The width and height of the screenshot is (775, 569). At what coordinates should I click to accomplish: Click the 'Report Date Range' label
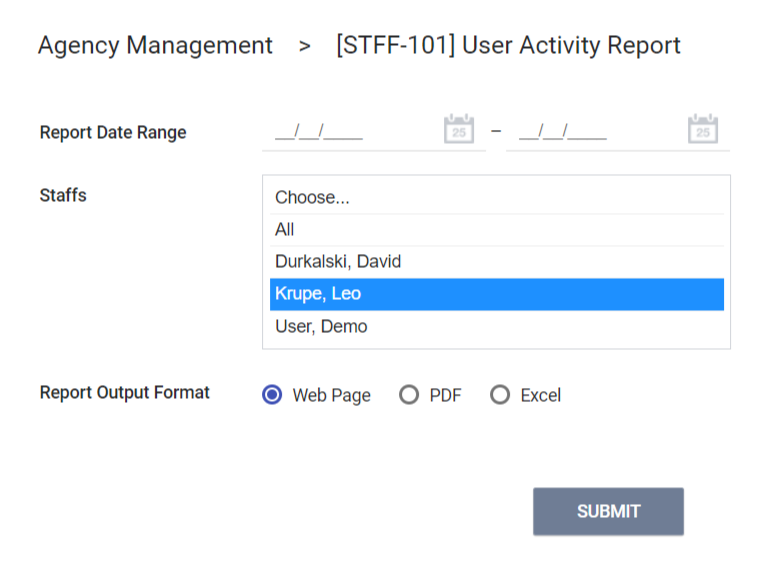tap(113, 132)
